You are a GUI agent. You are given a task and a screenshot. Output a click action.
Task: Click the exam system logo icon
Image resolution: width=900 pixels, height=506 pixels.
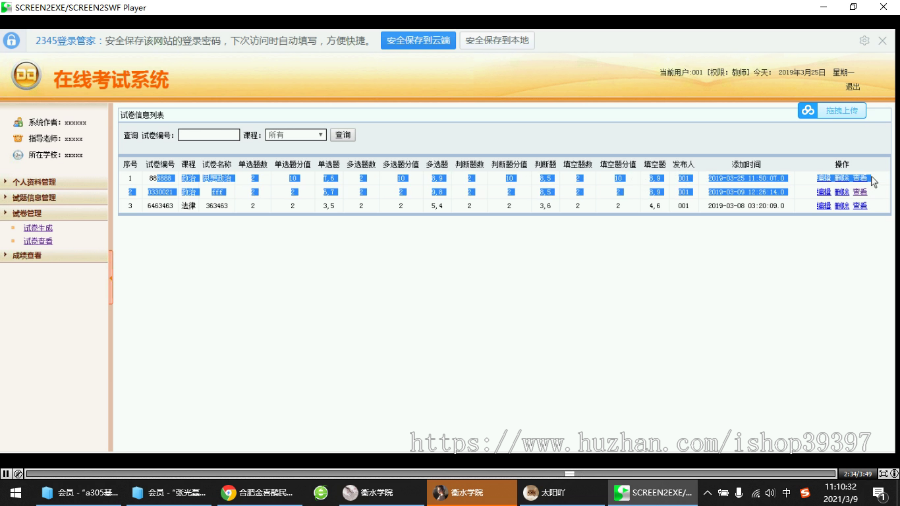click(26, 75)
